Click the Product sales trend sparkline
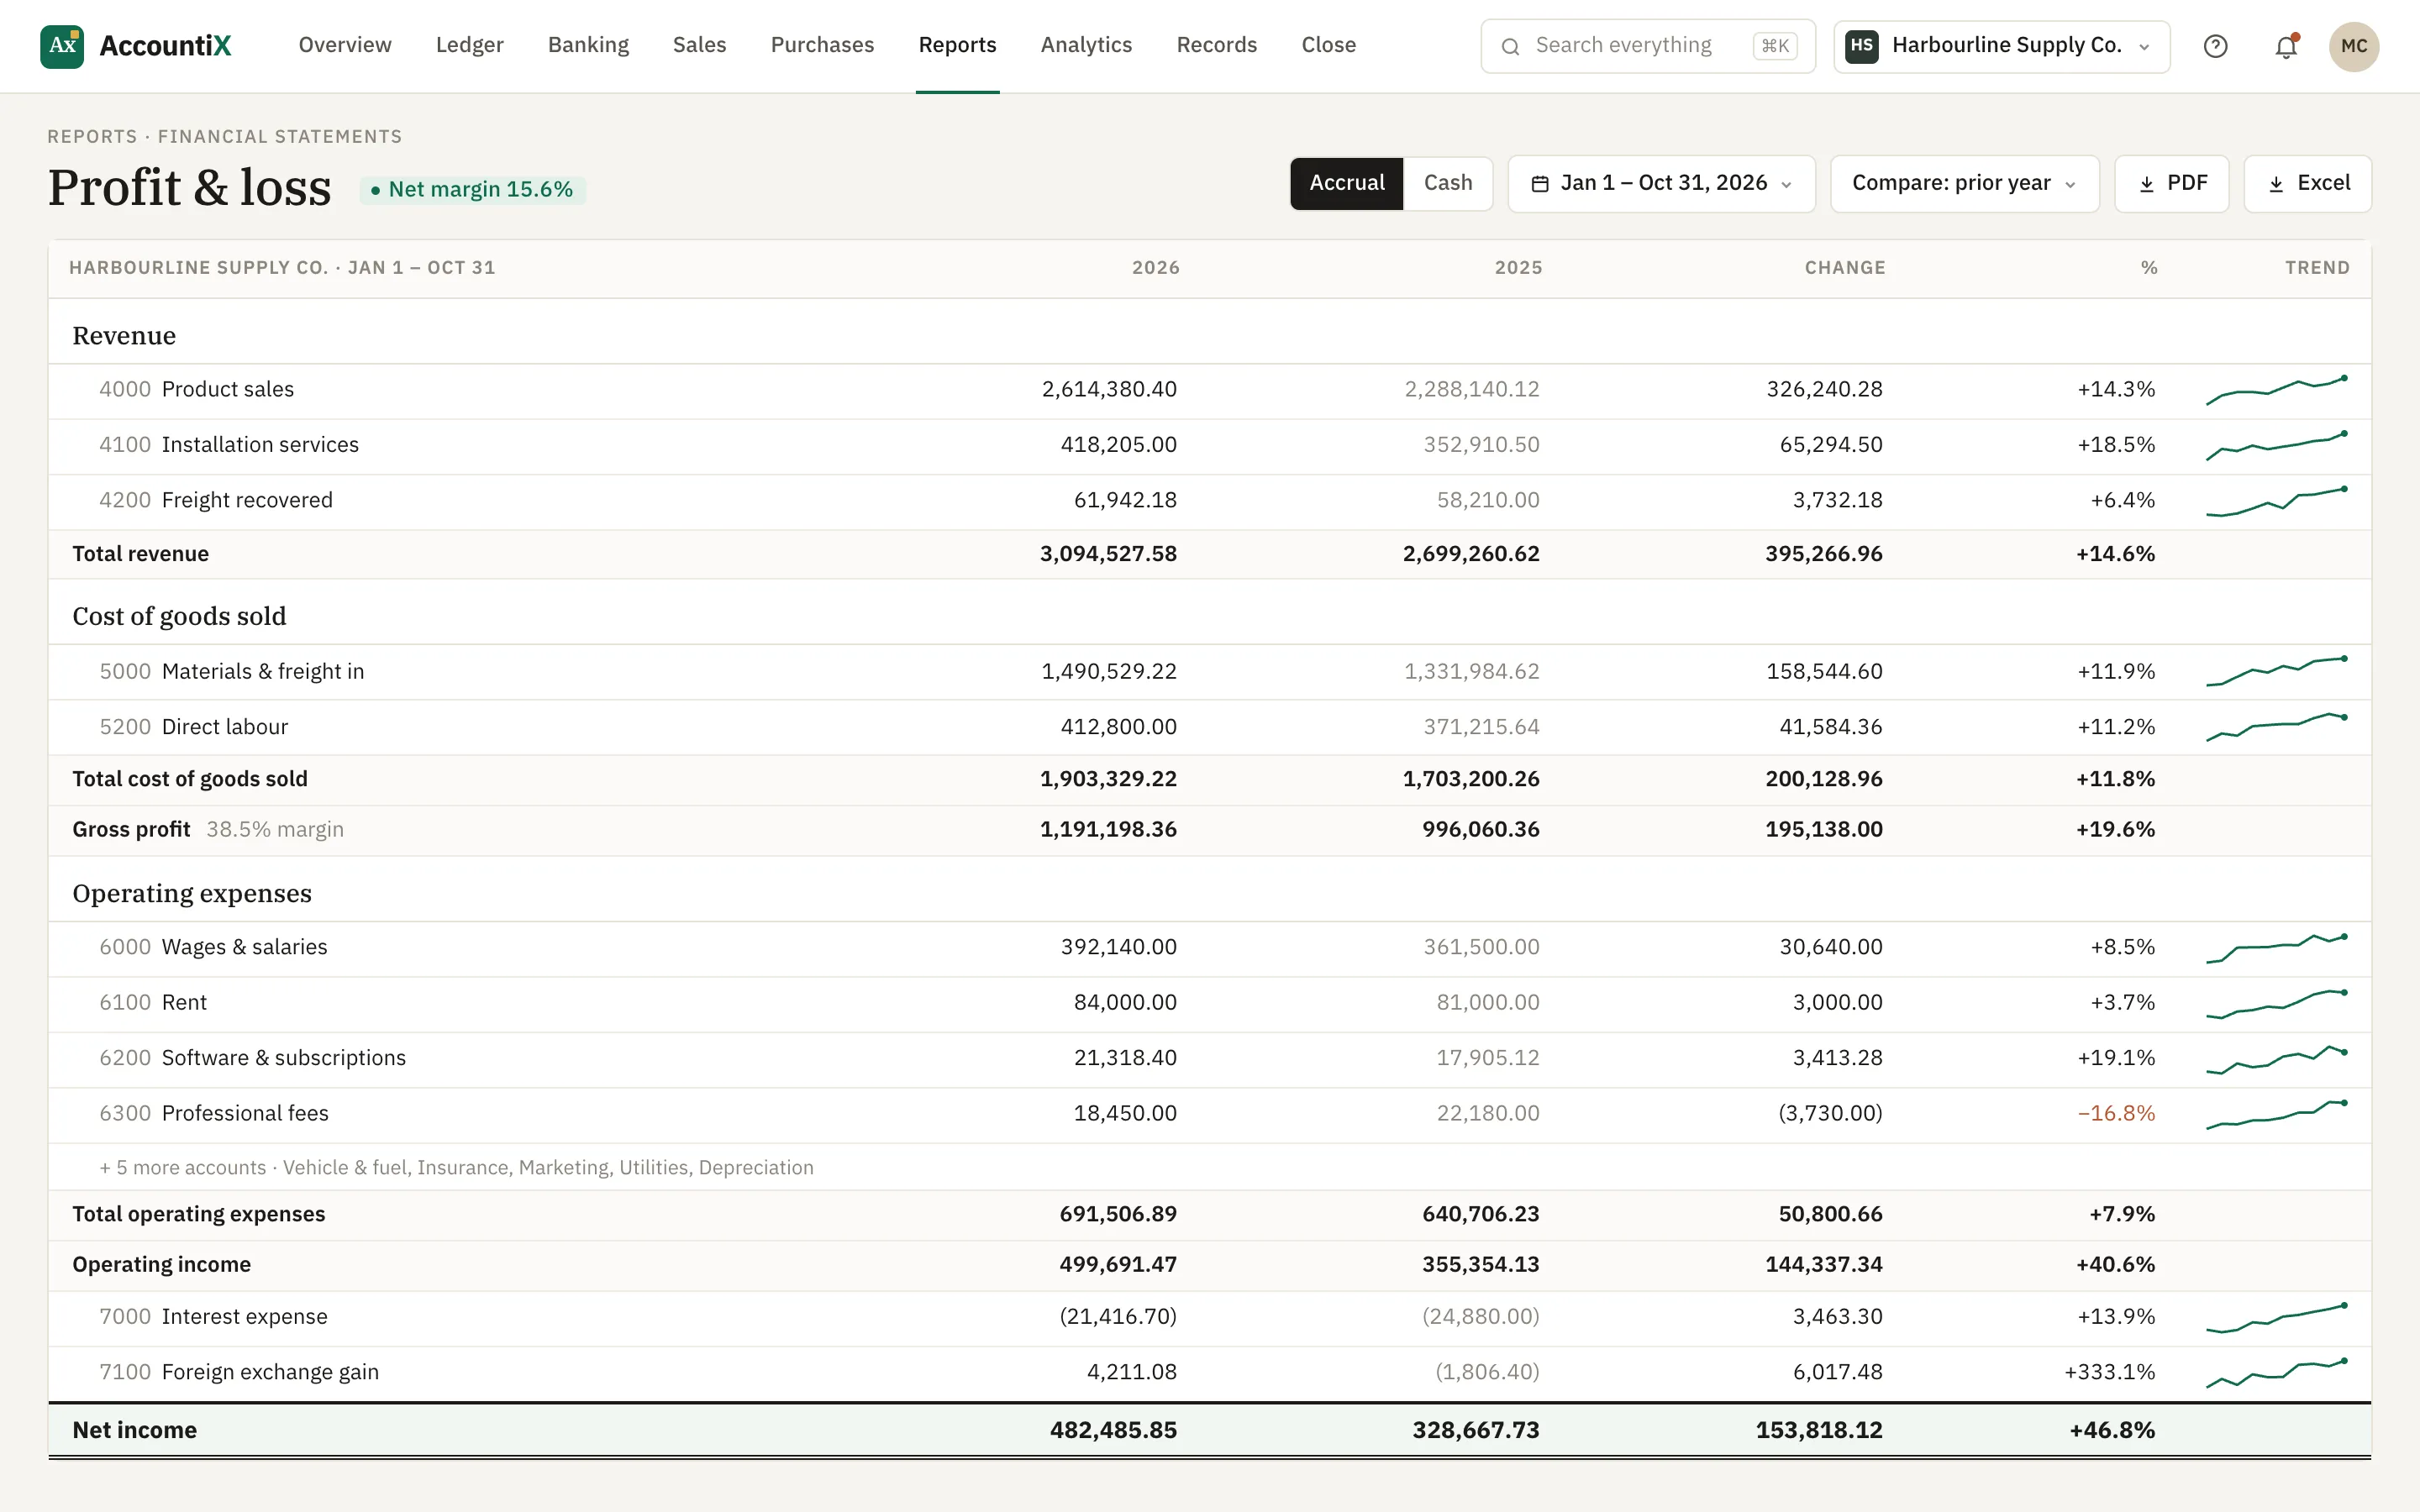This screenshot has height=1512, width=2420. coord(2277,390)
